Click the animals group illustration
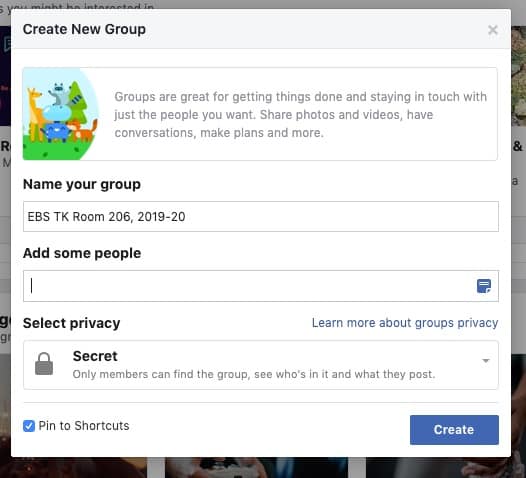526x478 pixels. pyautogui.click(x=60, y=114)
